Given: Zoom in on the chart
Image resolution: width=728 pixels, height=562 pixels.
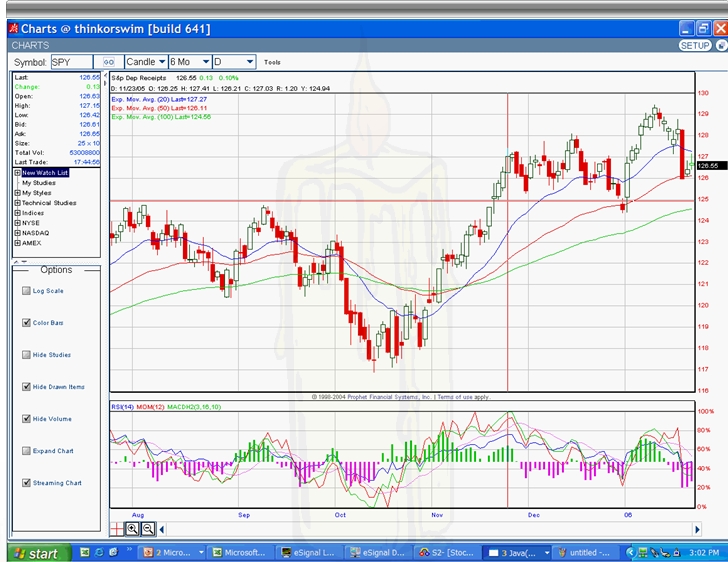Looking at the screenshot, I should 132,529.
